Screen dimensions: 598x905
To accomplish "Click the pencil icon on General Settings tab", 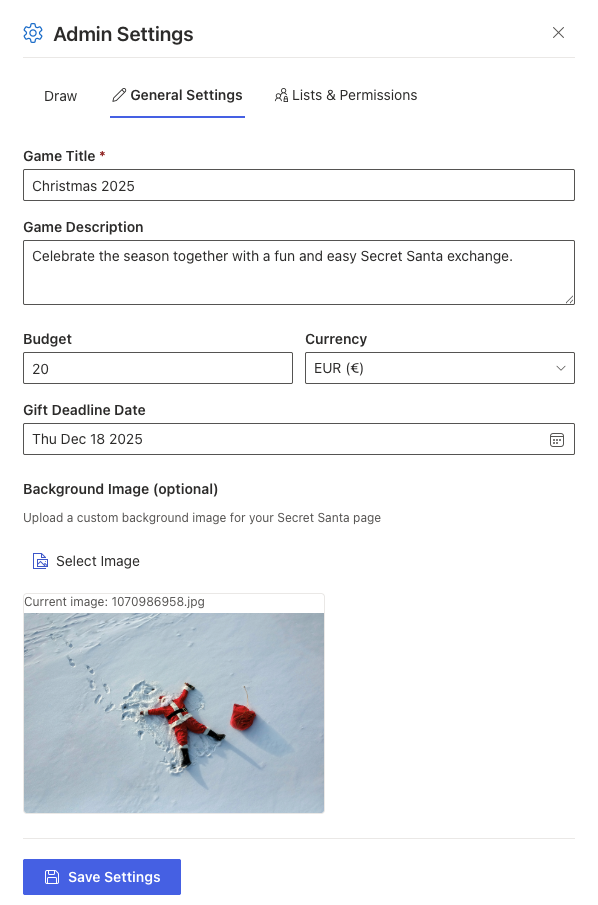I will click(x=118, y=95).
